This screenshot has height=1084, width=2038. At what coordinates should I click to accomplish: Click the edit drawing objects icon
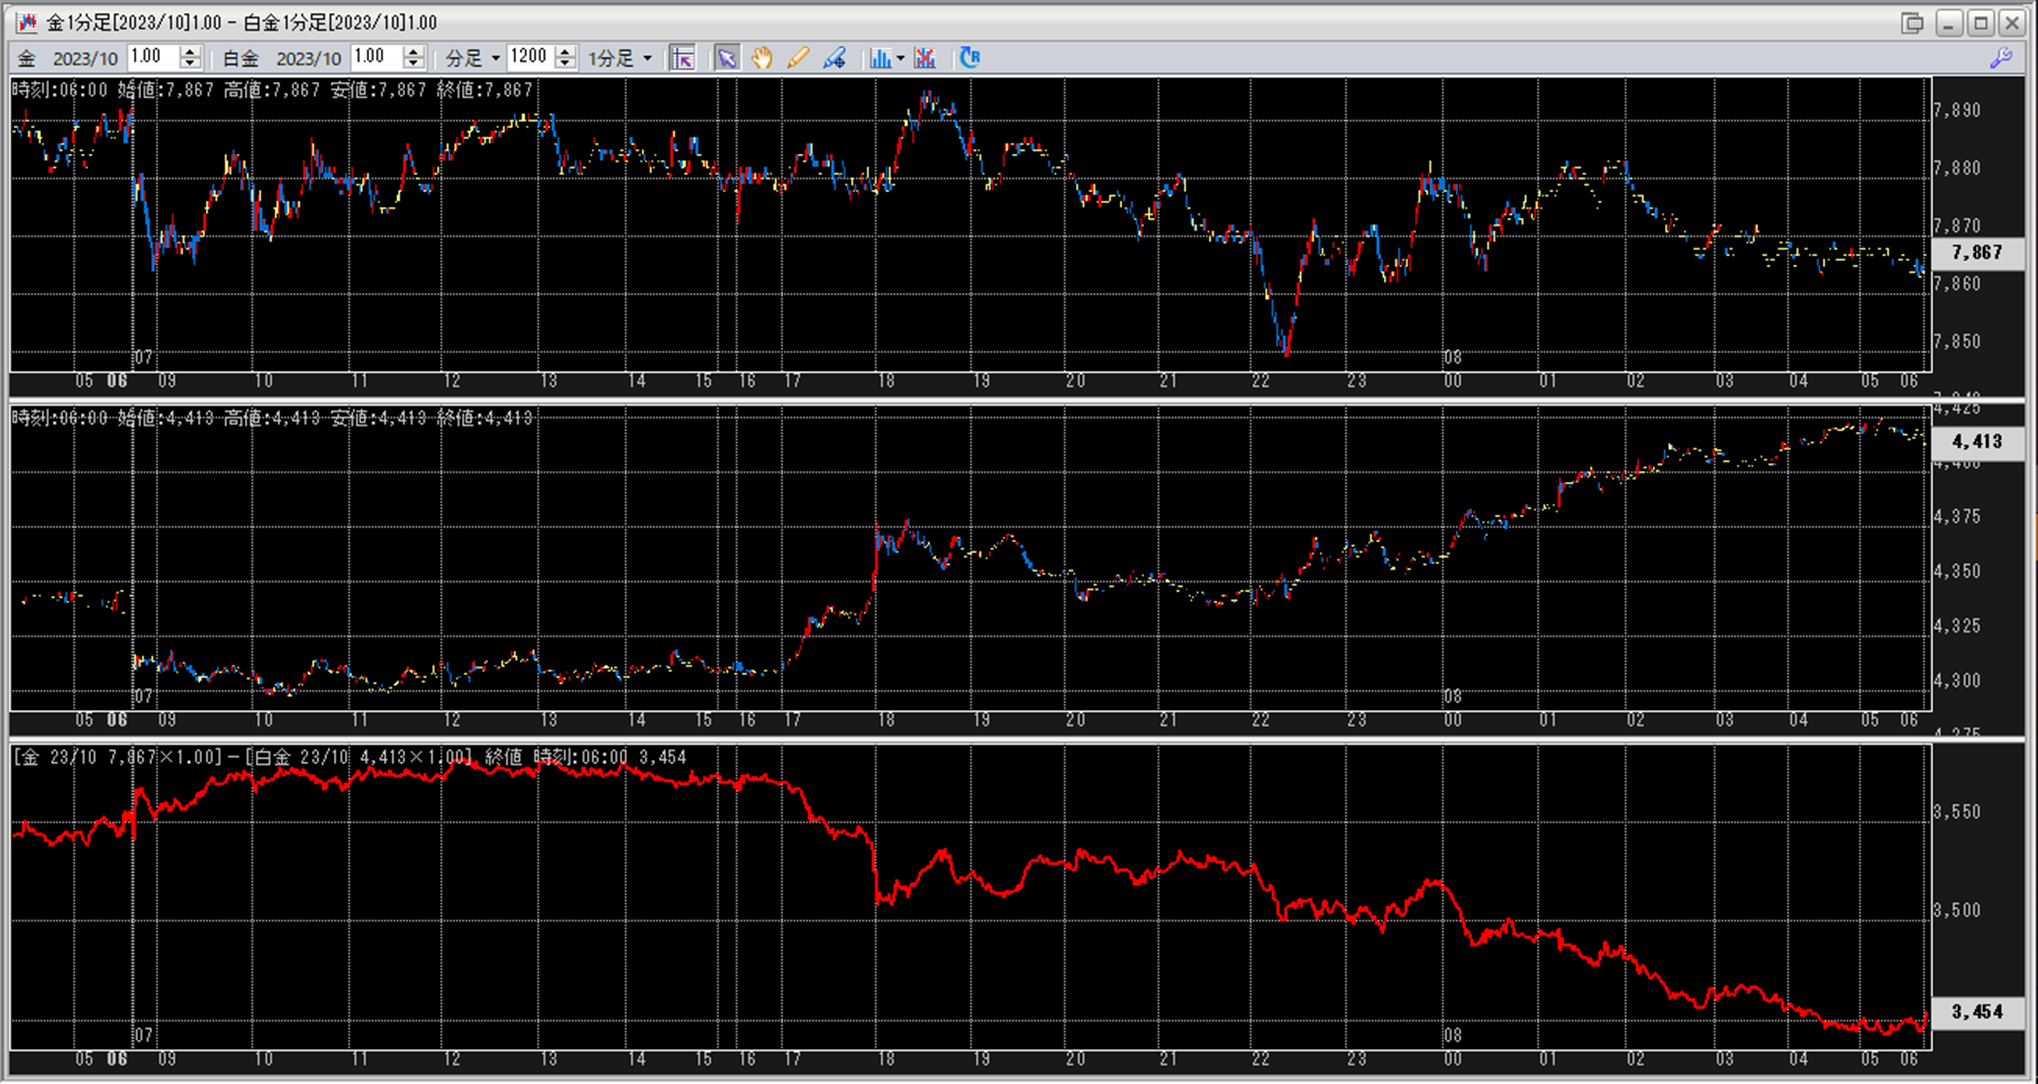pyautogui.click(x=835, y=58)
